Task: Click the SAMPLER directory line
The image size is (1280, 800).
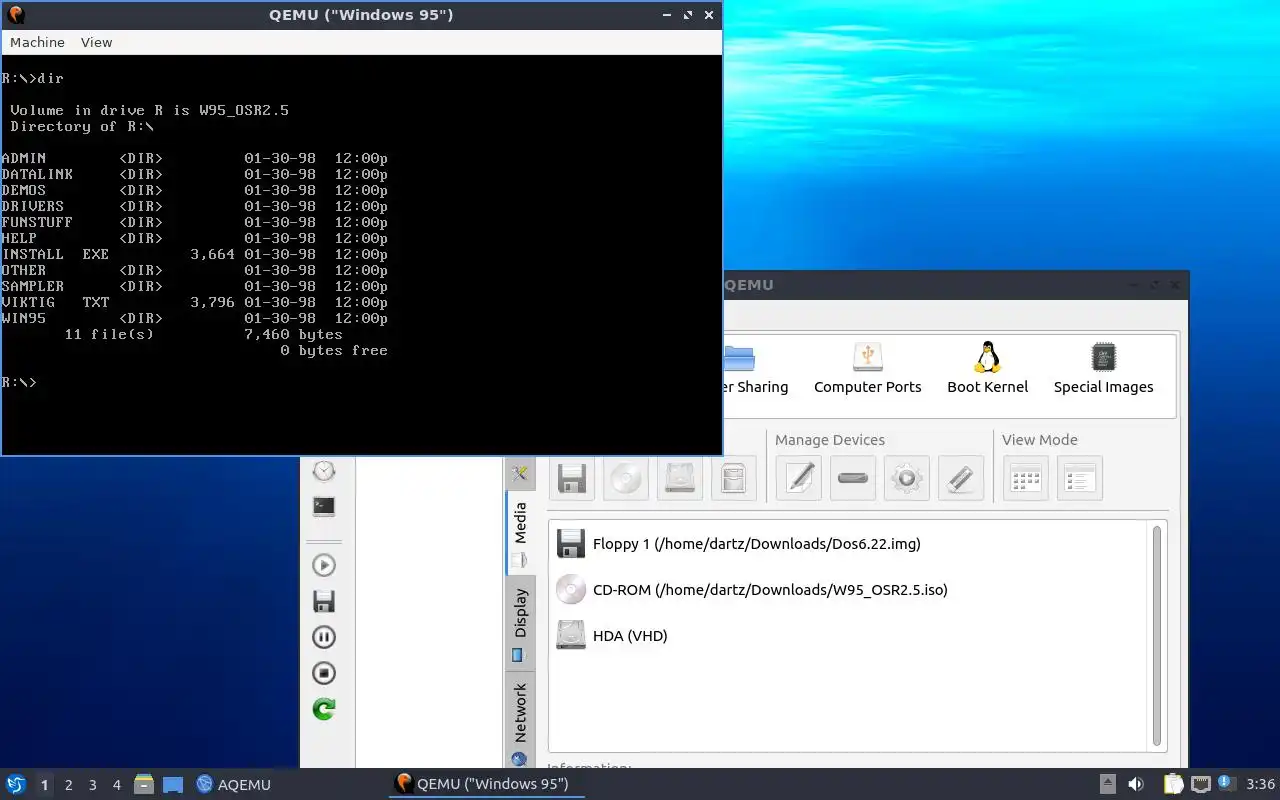Action: click(195, 286)
